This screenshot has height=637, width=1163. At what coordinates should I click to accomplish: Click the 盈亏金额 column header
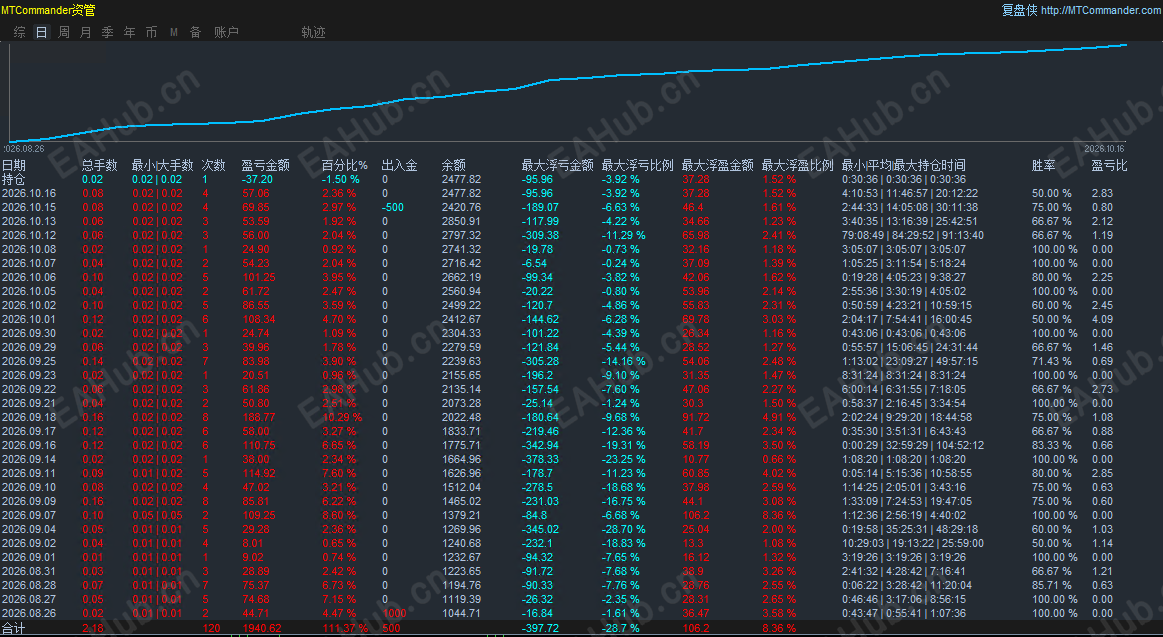pyautogui.click(x=266, y=165)
